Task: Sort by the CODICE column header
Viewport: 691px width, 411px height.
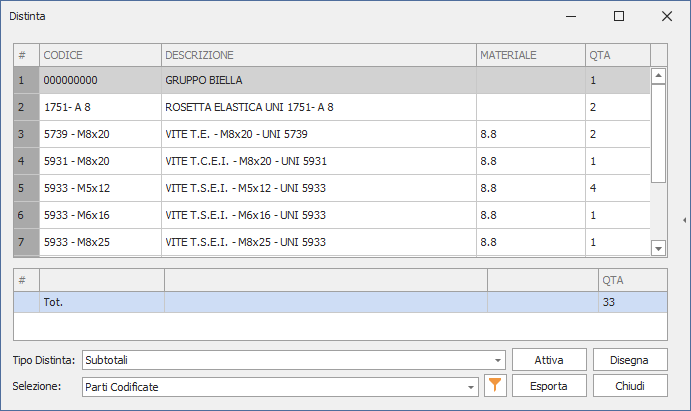Action: (x=100, y=54)
